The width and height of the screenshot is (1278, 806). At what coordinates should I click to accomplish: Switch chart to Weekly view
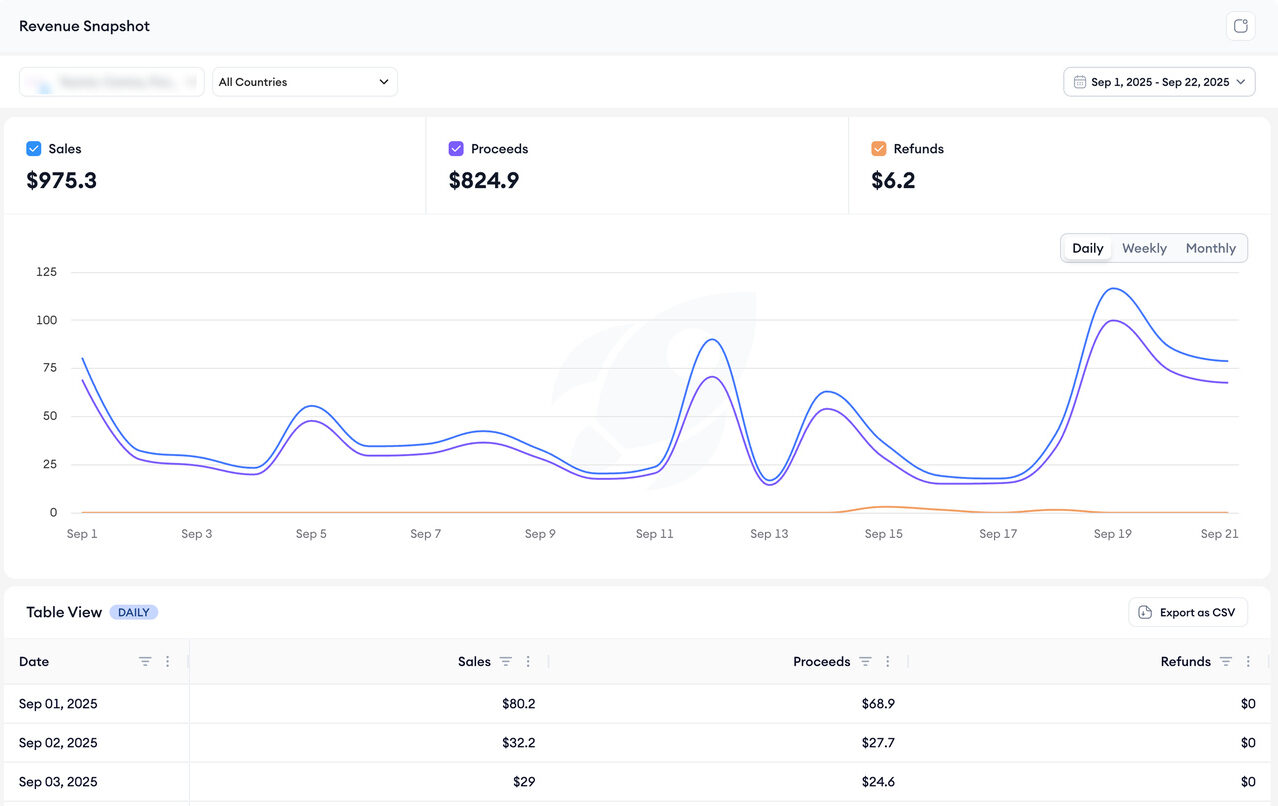(1144, 248)
